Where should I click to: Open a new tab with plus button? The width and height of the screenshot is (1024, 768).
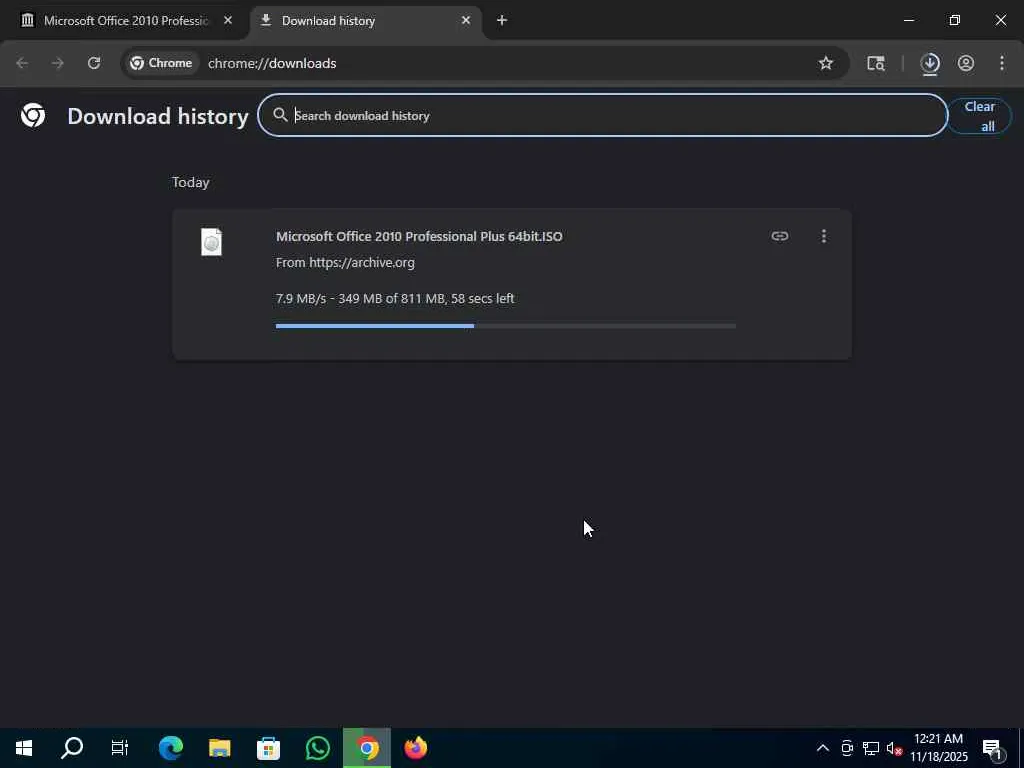tap(502, 20)
